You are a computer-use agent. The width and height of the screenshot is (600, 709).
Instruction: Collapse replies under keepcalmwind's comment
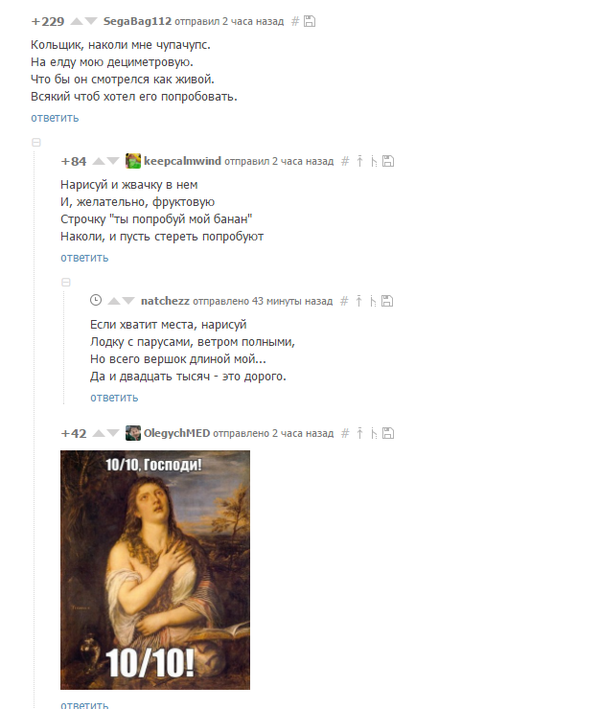[66, 282]
